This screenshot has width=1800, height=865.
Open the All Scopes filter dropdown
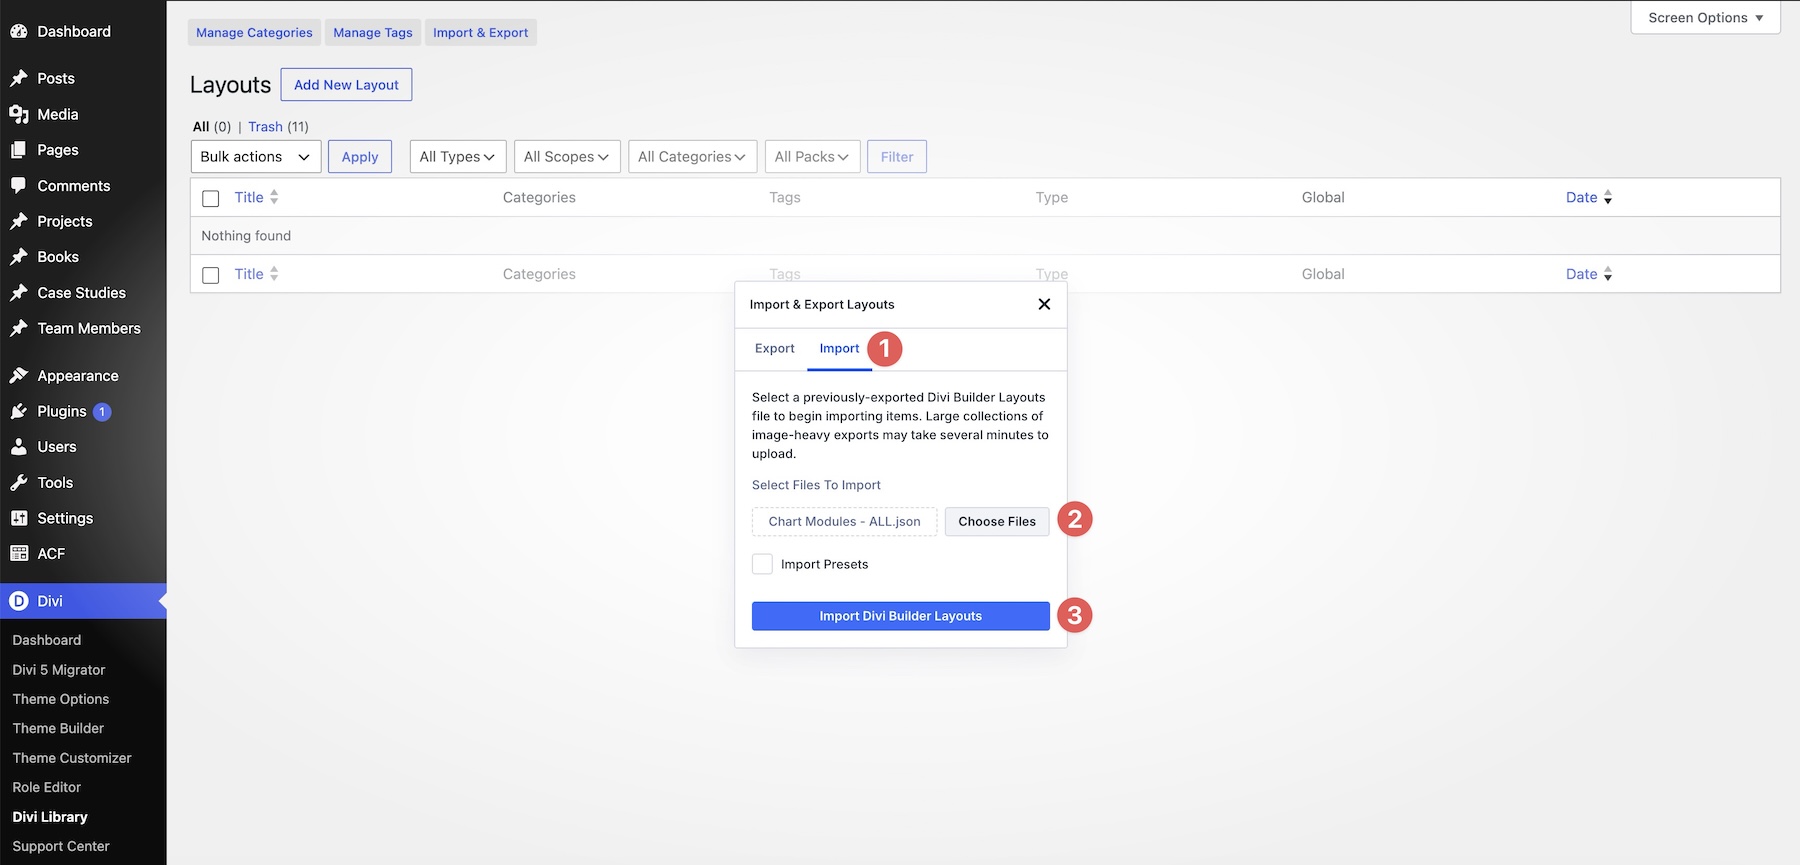point(567,157)
